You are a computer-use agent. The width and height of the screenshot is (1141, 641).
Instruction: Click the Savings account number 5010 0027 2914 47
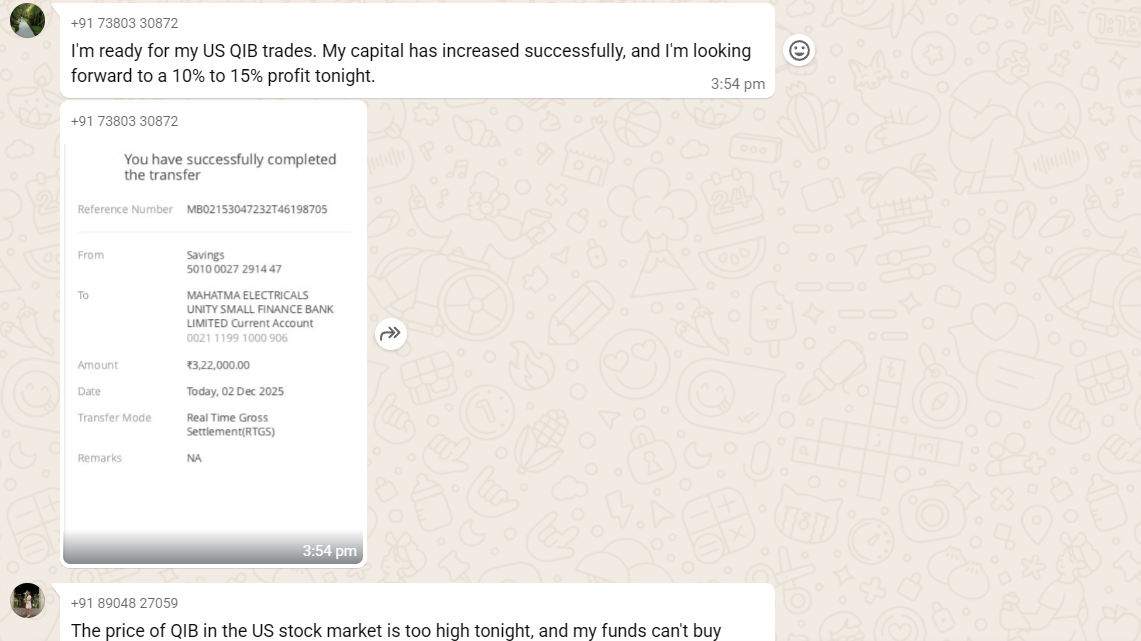[x=234, y=269]
